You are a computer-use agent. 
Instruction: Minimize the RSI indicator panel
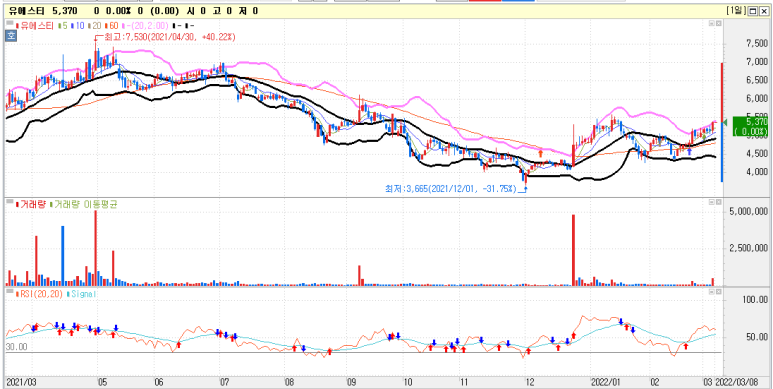711,292
